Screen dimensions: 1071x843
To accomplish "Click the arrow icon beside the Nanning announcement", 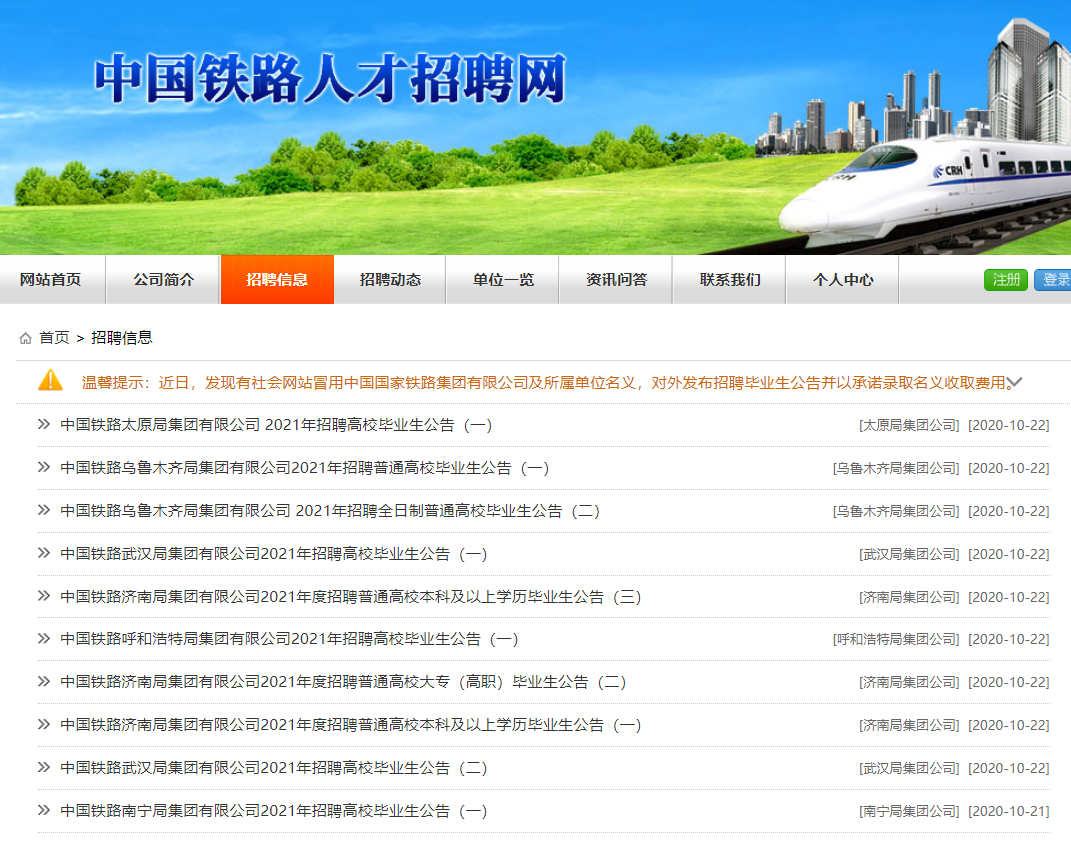I will pyautogui.click(x=44, y=810).
